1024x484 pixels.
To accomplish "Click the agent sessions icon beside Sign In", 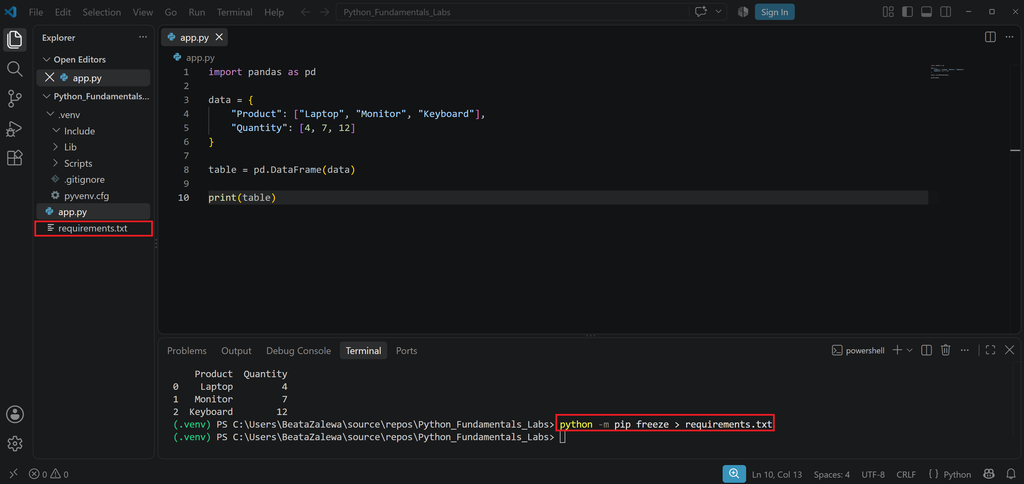I will [x=743, y=12].
